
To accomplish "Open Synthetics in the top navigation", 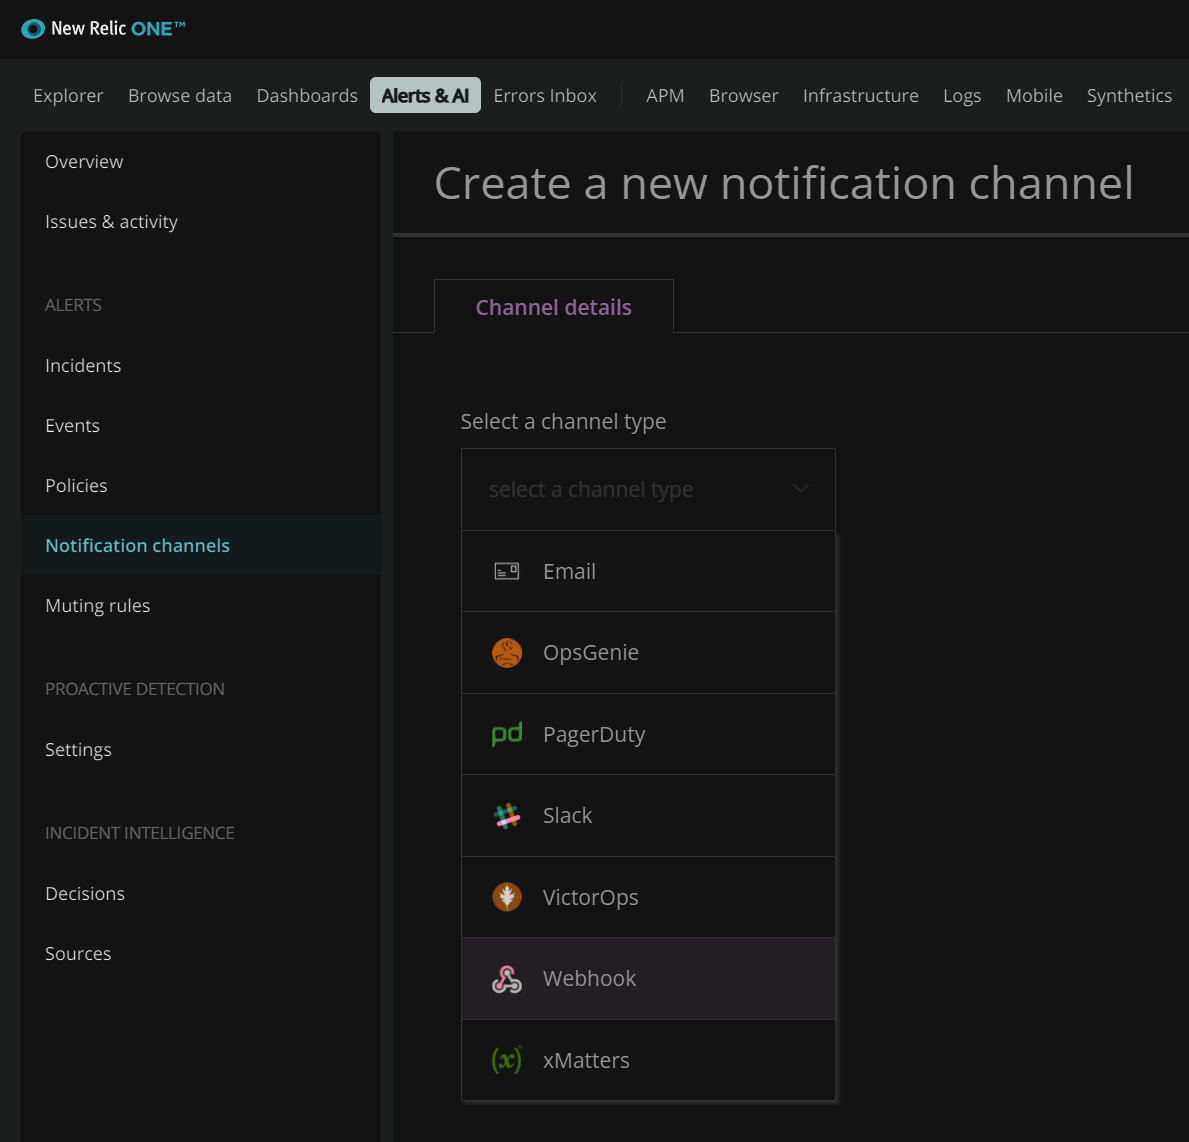I will (x=1129, y=96).
